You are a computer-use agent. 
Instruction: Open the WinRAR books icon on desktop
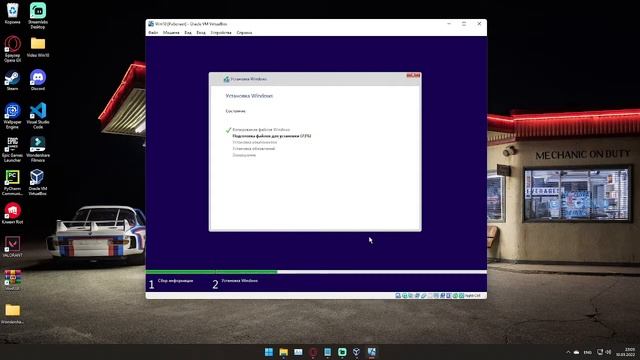tap(12, 280)
